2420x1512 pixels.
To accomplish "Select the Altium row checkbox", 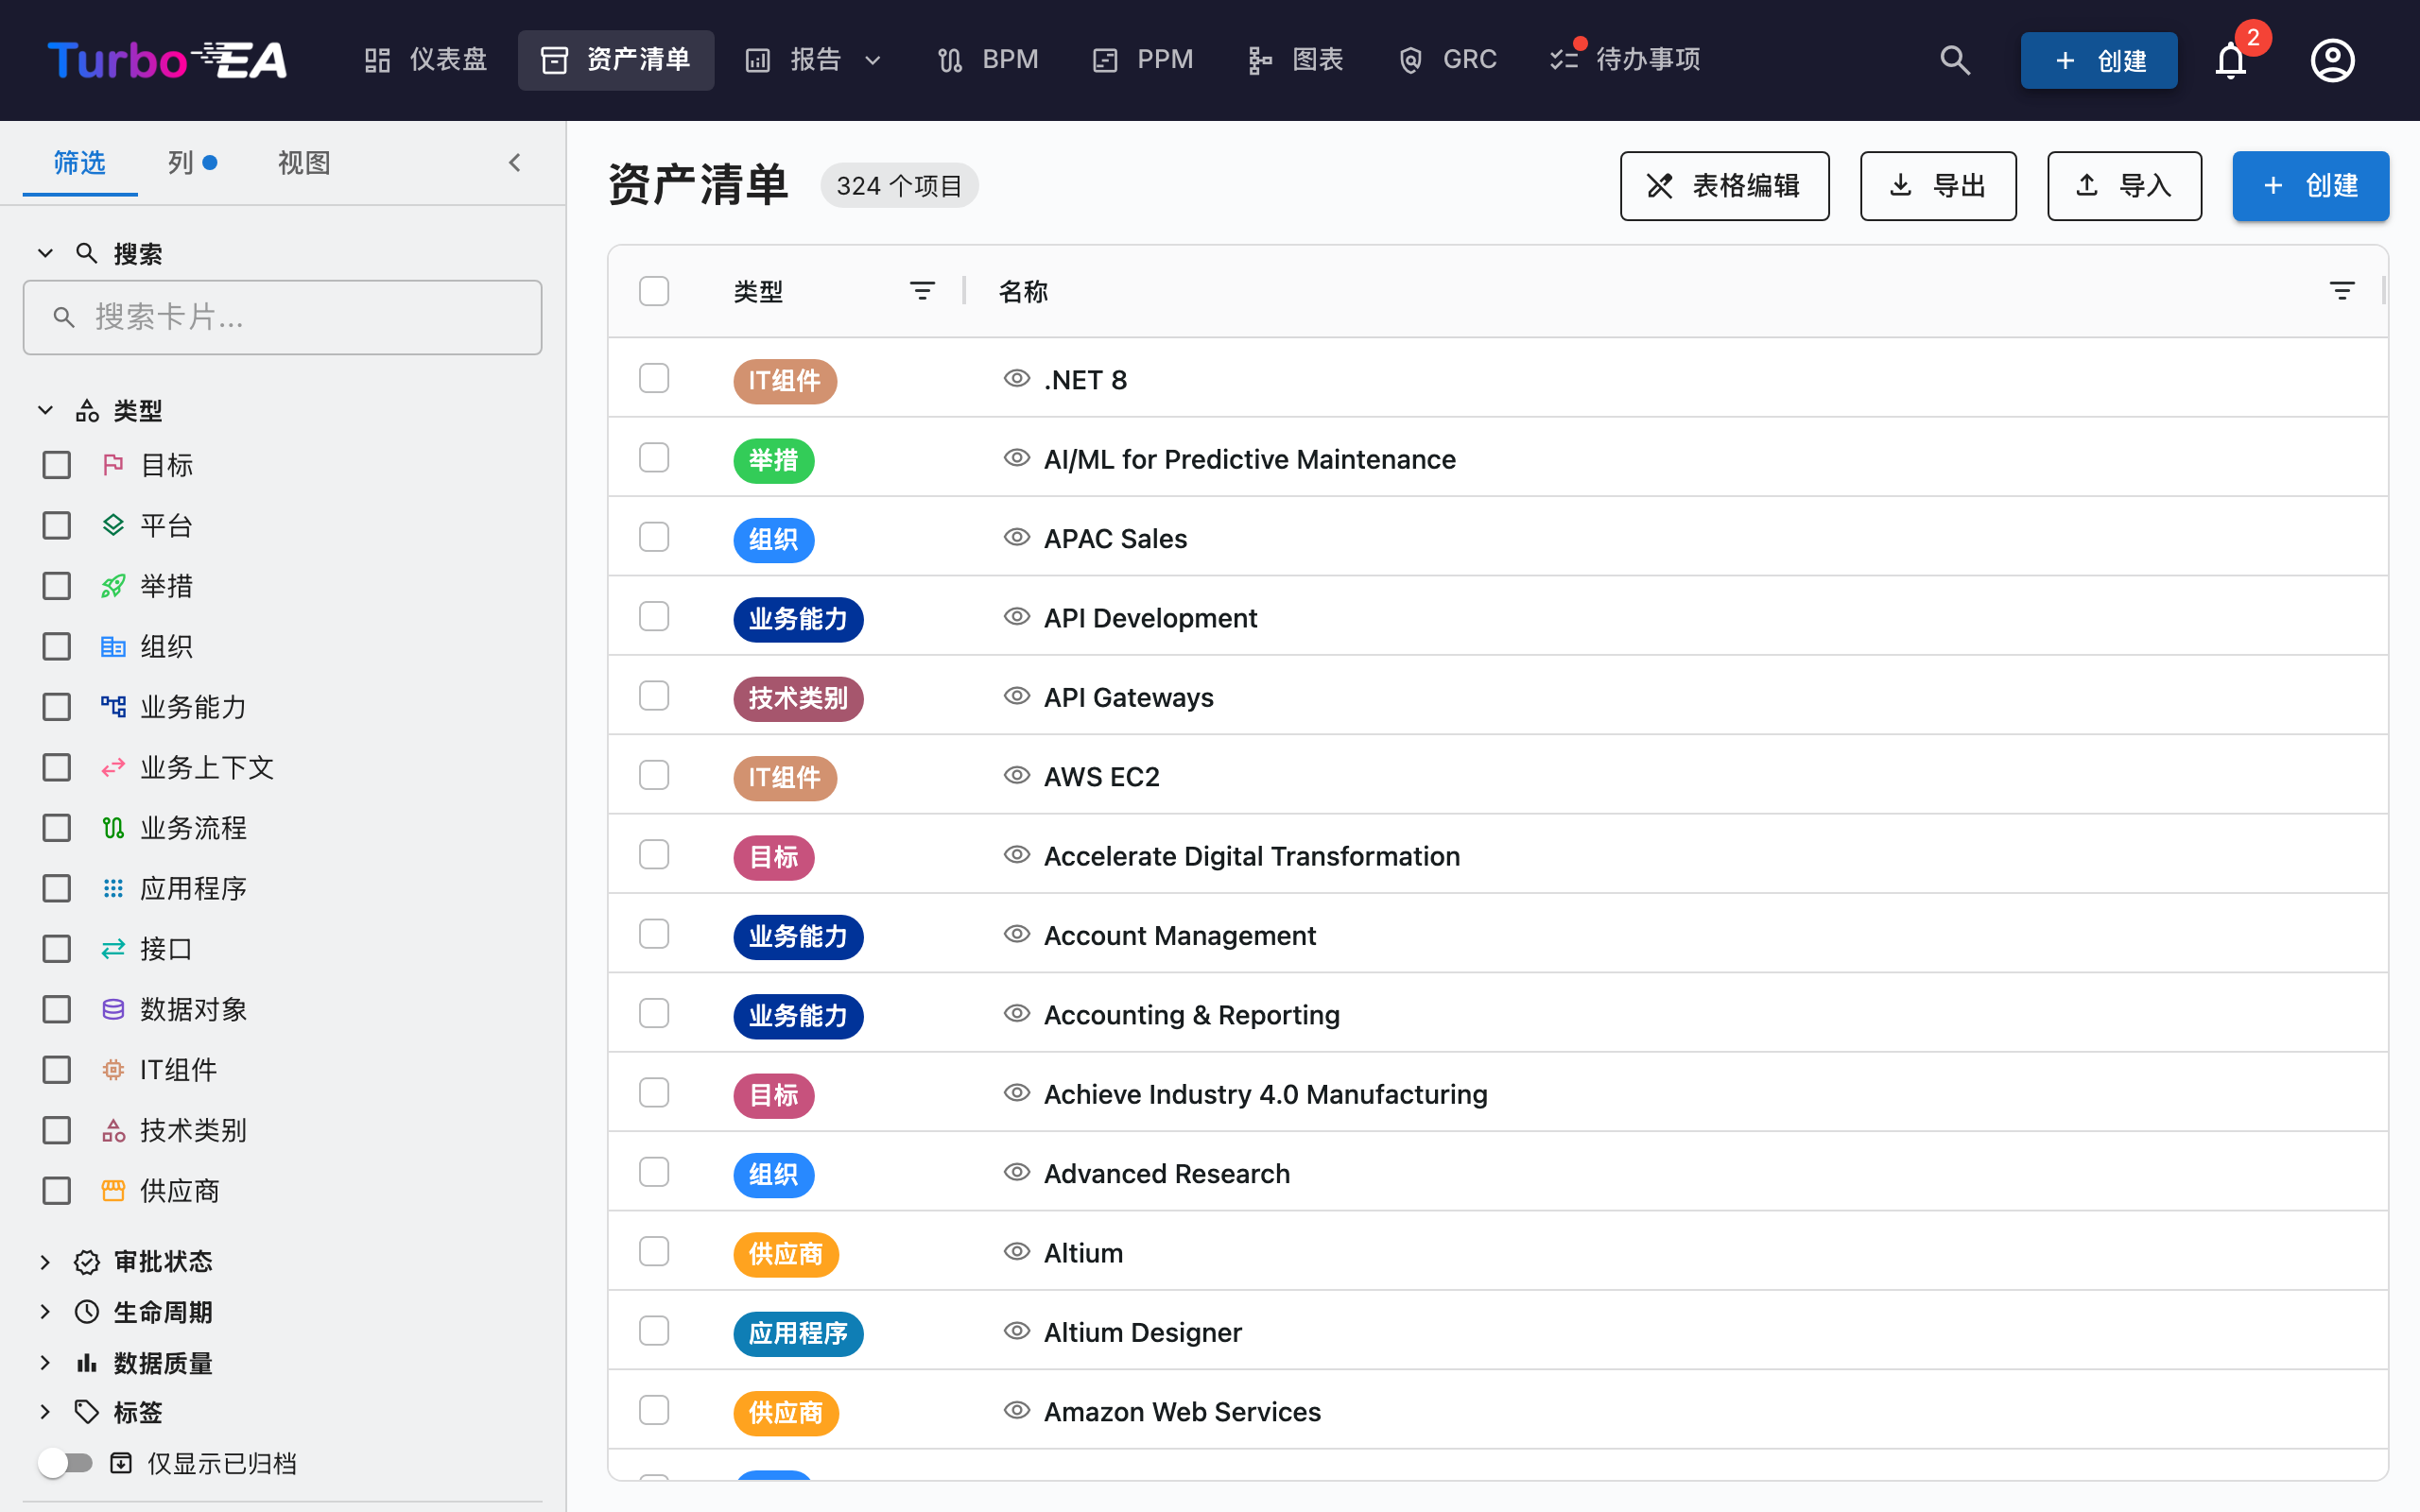I will (x=654, y=1251).
